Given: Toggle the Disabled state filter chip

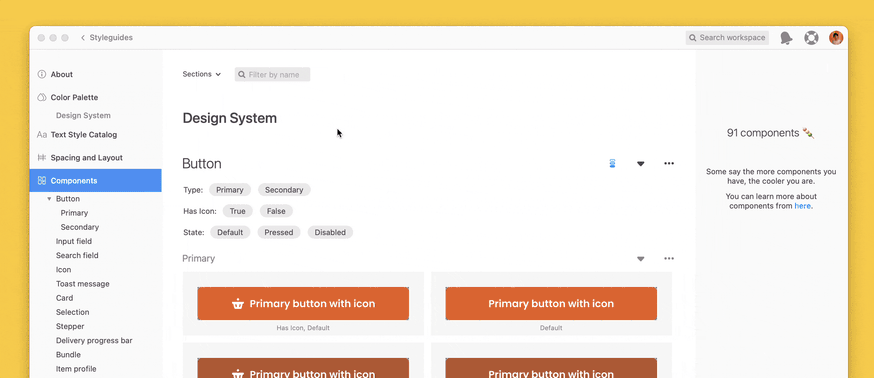Looking at the screenshot, I should [330, 232].
